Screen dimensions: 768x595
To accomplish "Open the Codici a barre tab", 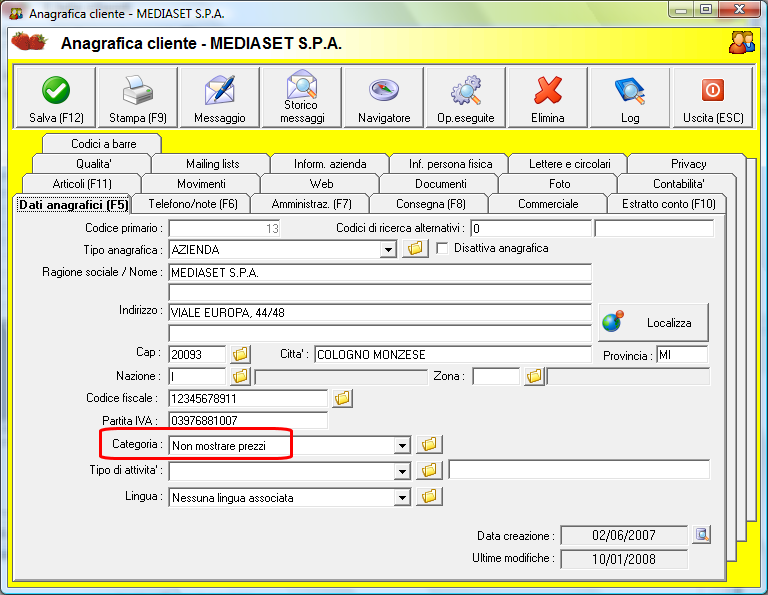I will click(x=103, y=143).
